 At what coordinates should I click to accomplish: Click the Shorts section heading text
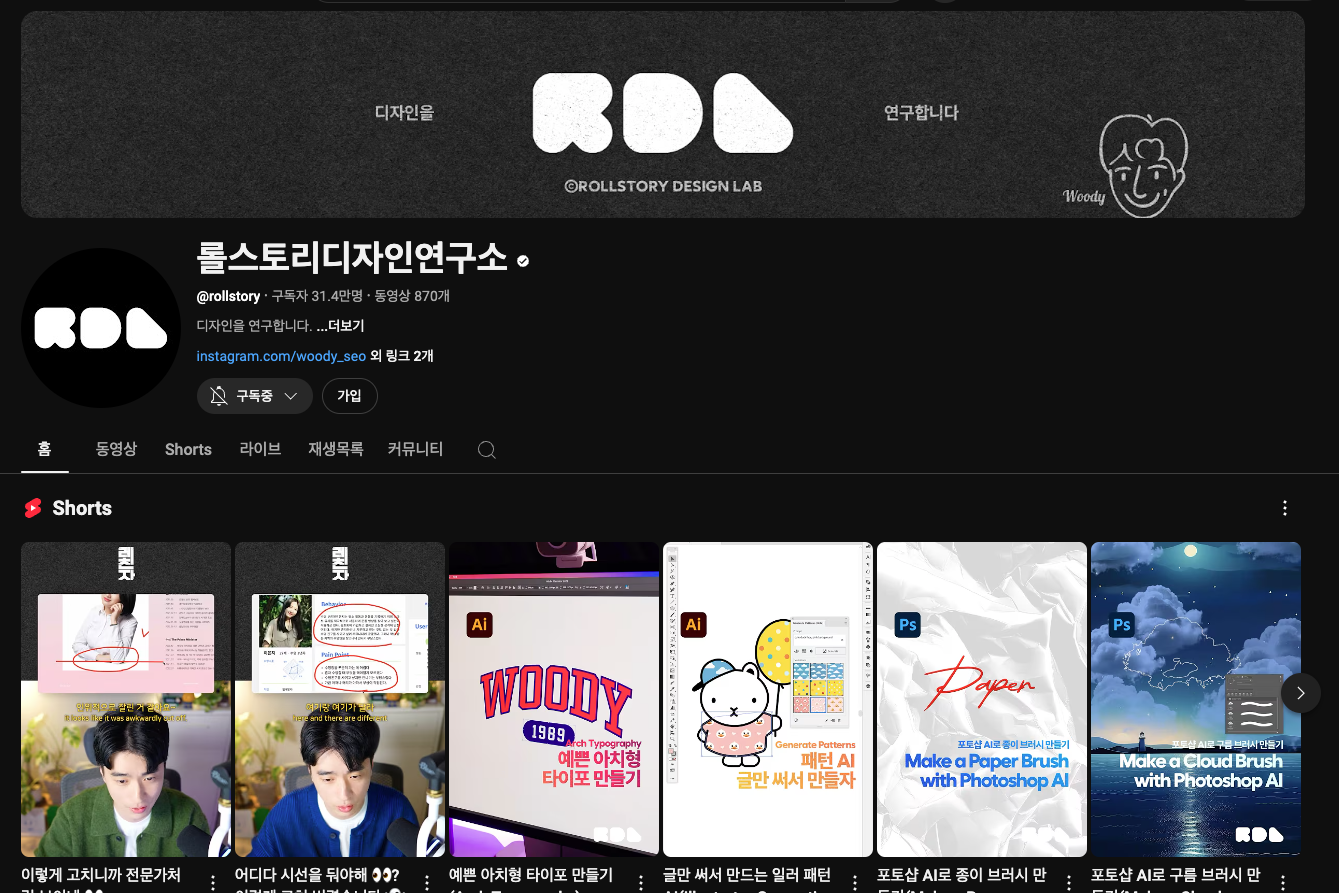82,508
